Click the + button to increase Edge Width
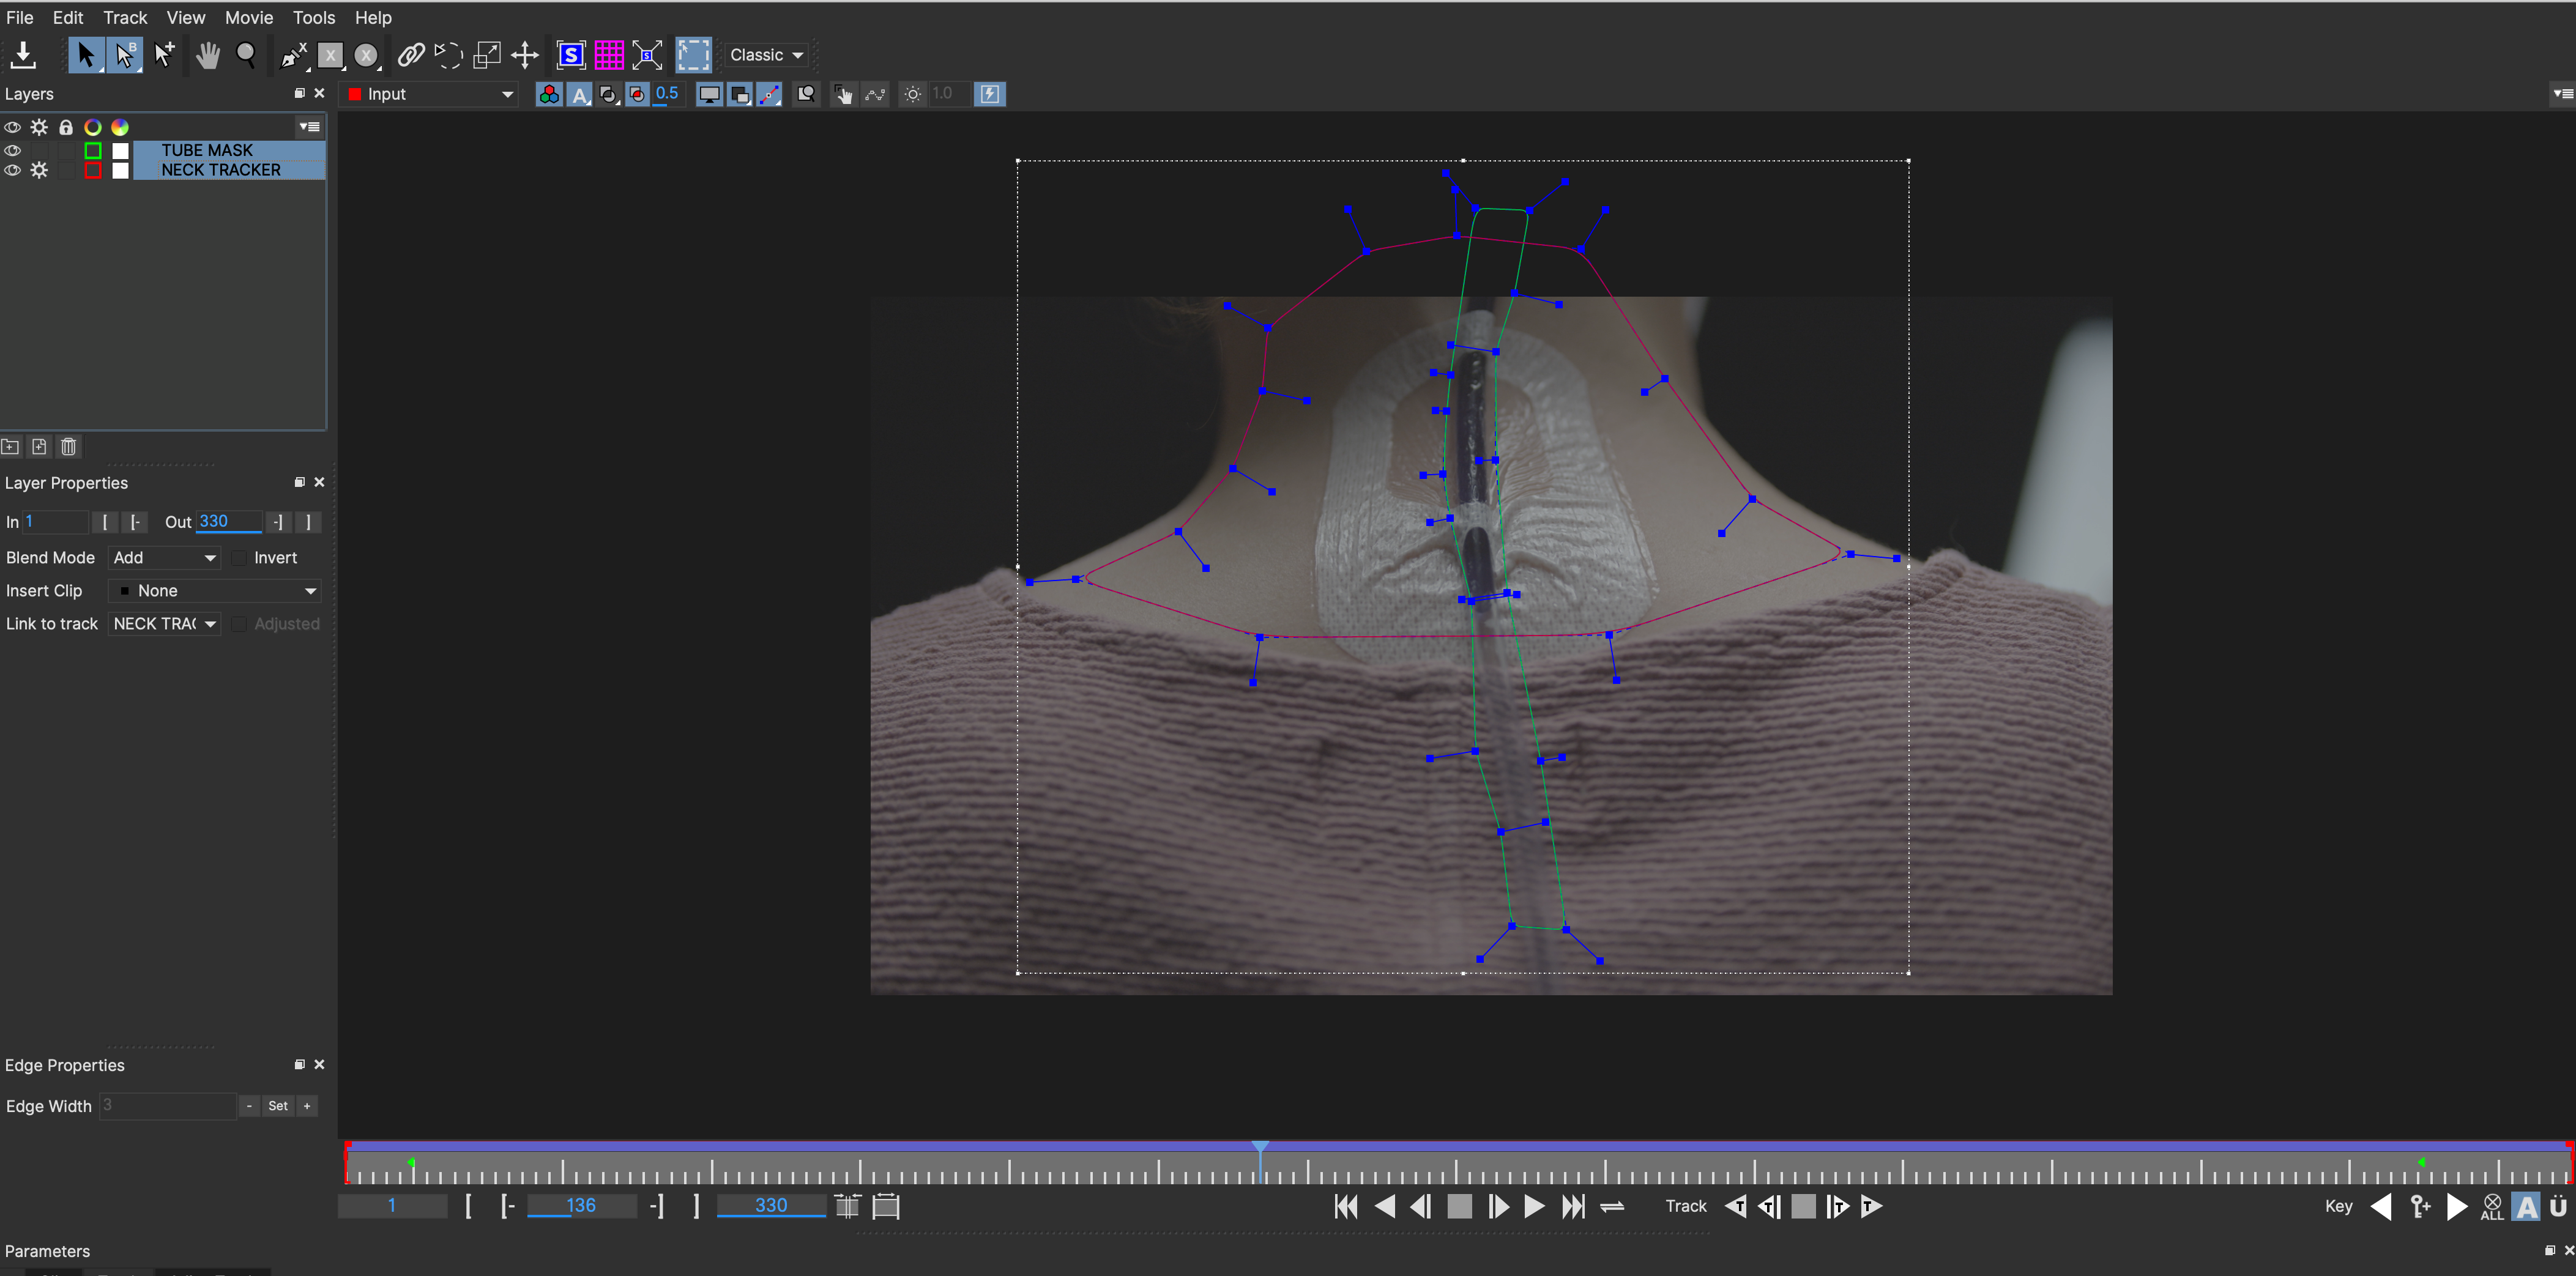The height and width of the screenshot is (1276, 2576). [x=306, y=1106]
